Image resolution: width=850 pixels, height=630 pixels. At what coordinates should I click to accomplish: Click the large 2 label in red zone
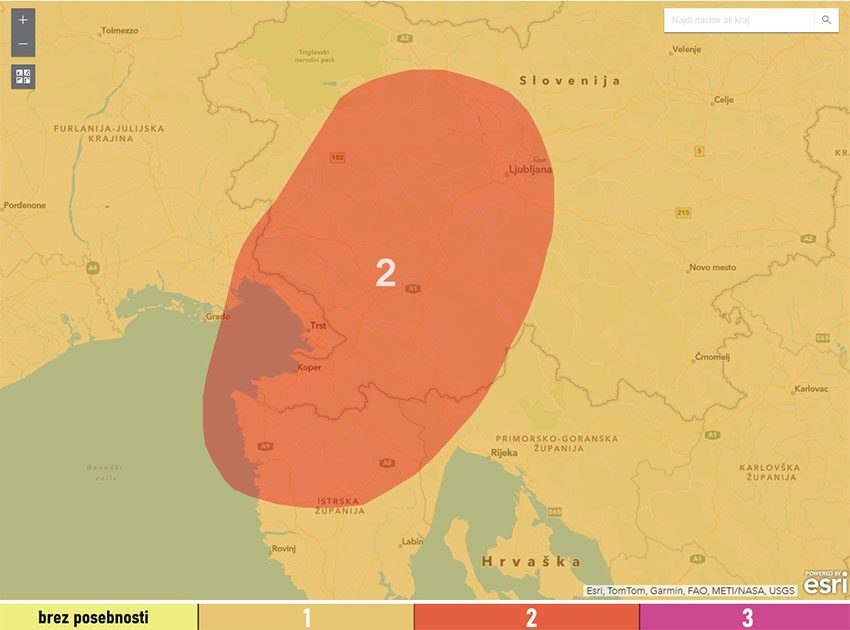[x=386, y=273]
